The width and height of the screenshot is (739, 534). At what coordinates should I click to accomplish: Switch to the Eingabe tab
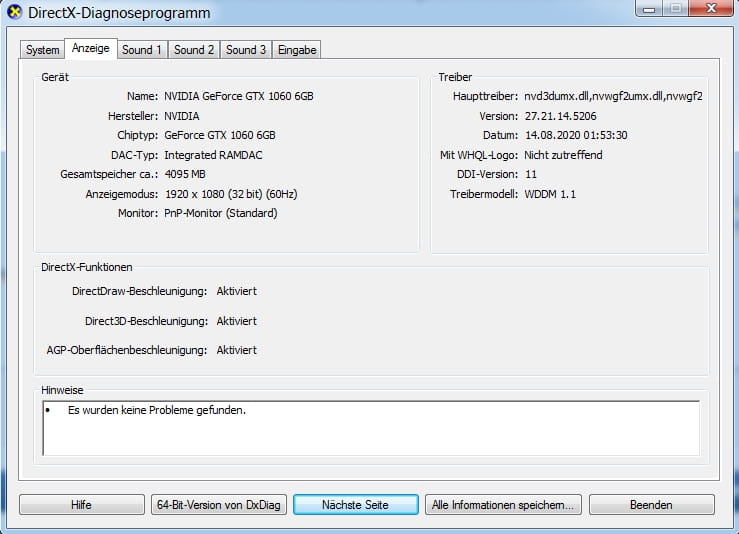pos(297,50)
